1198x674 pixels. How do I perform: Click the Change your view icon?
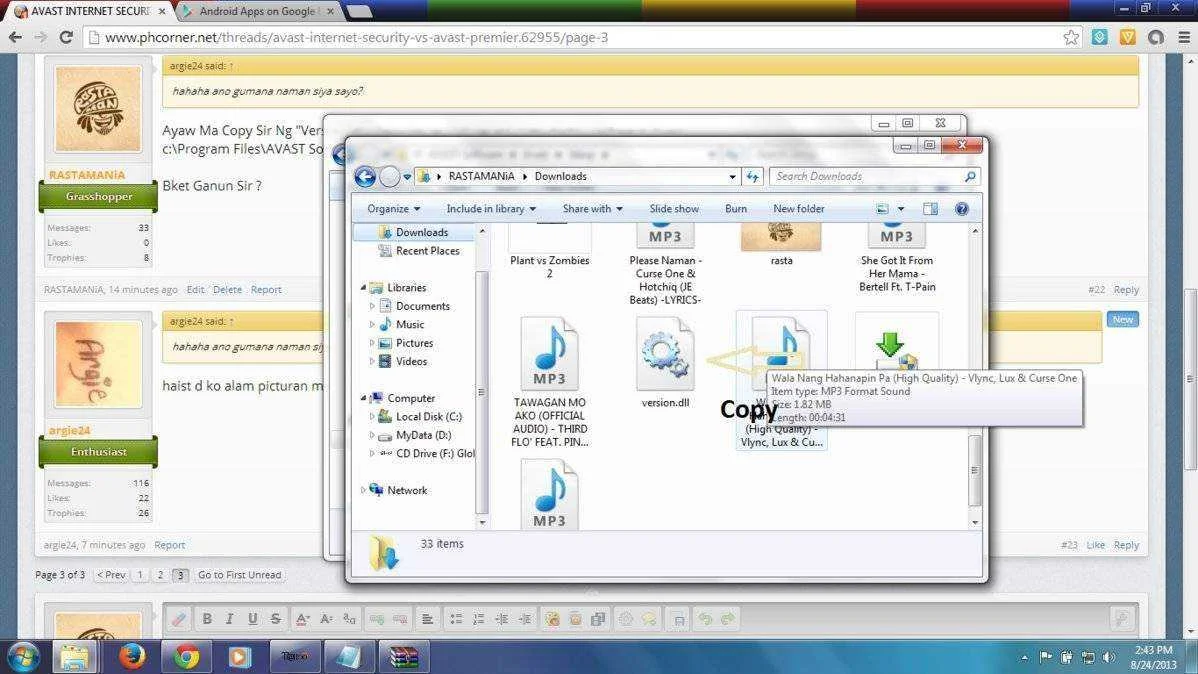[x=882, y=209]
